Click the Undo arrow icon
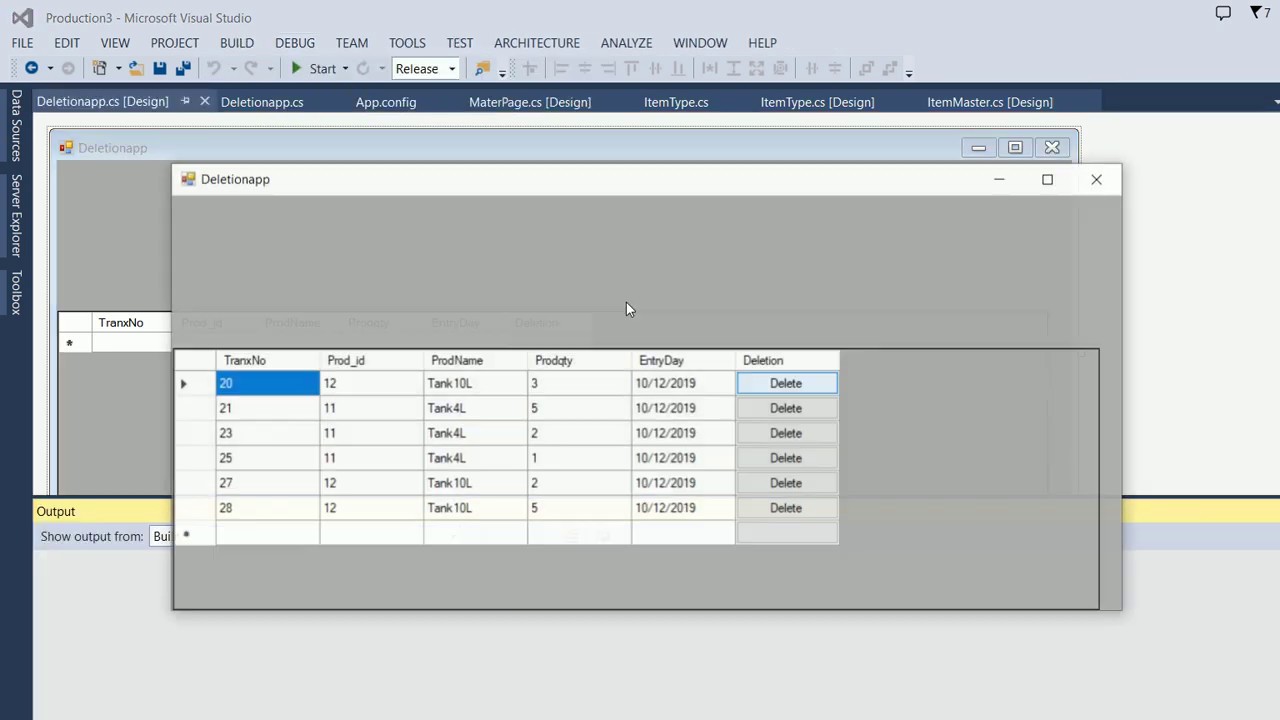 (x=213, y=68)
